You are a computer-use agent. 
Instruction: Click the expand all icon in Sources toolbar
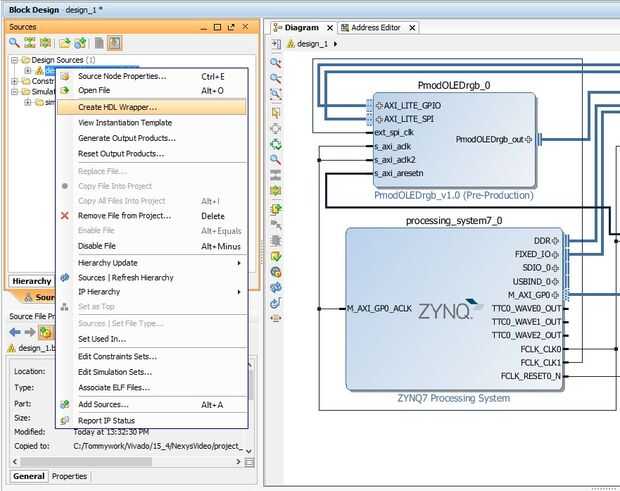45,43
